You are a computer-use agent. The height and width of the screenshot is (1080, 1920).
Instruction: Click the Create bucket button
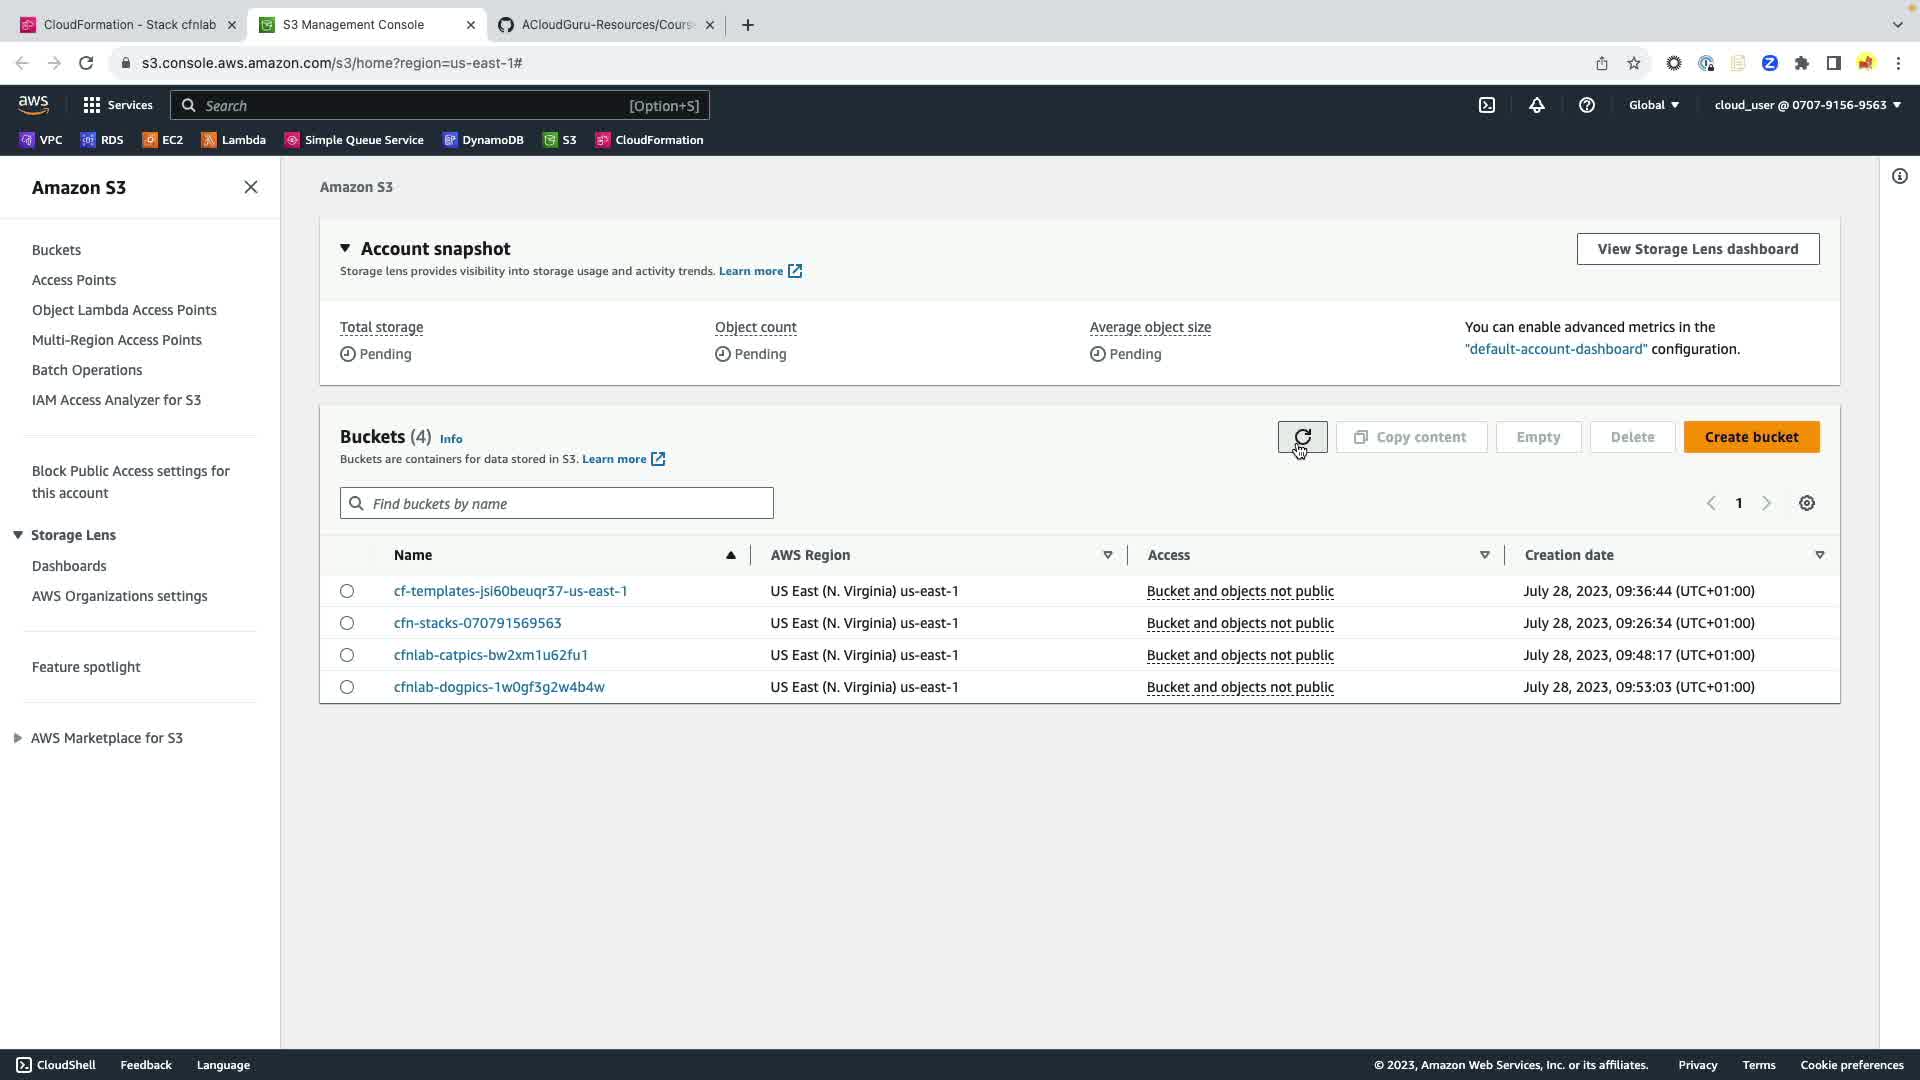[x=1751, y=437]
